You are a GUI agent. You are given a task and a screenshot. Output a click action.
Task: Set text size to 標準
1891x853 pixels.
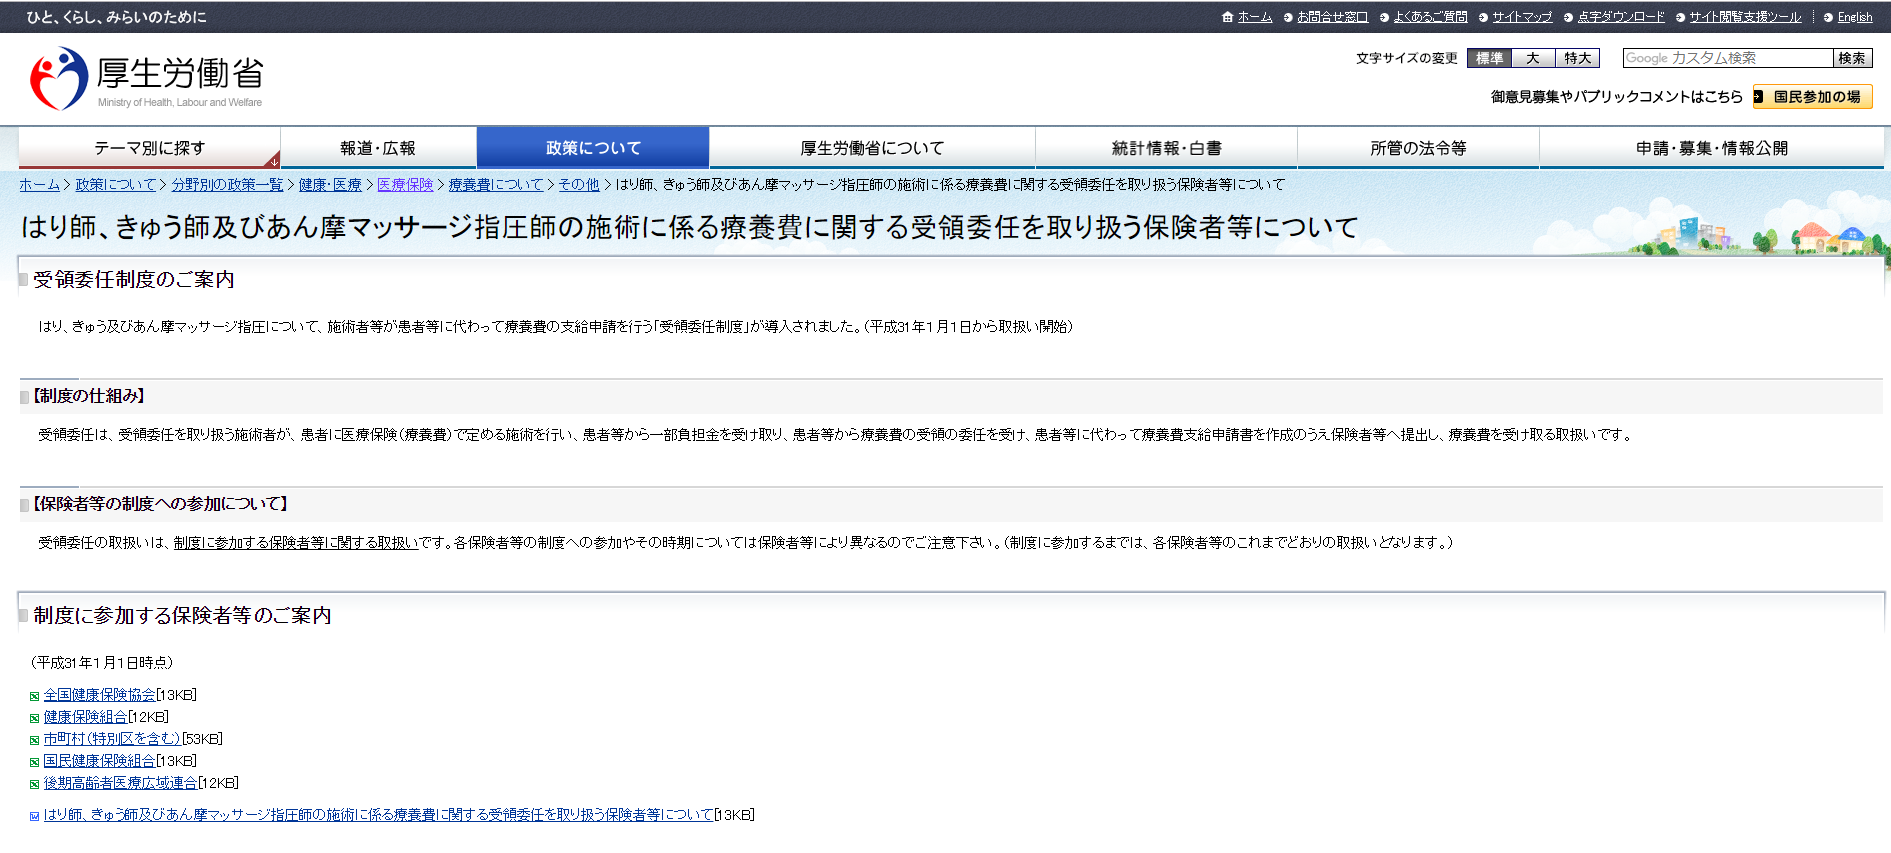1489,58
